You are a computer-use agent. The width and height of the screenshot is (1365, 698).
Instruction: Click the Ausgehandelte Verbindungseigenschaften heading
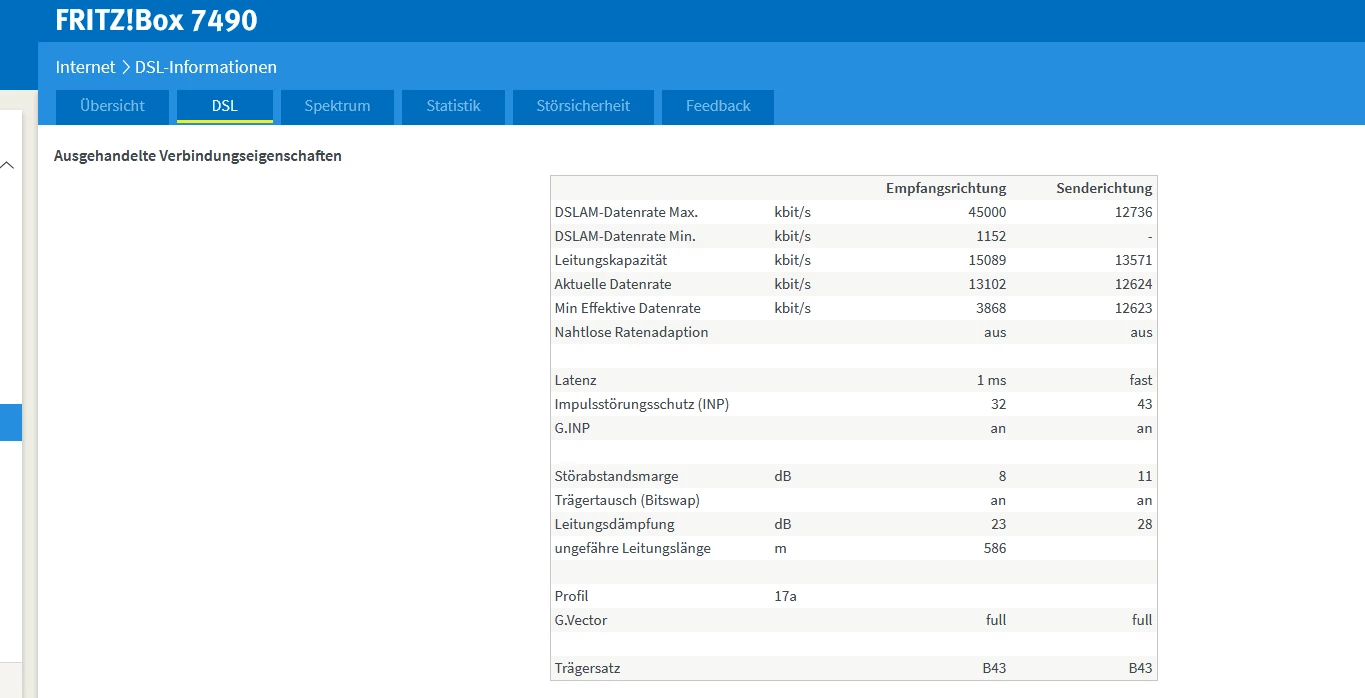[198, 156]
